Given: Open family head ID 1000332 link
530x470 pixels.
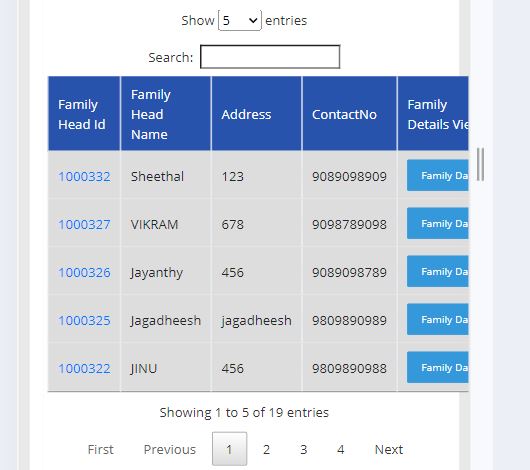Looking at the screenshot, I should (84, 177).
